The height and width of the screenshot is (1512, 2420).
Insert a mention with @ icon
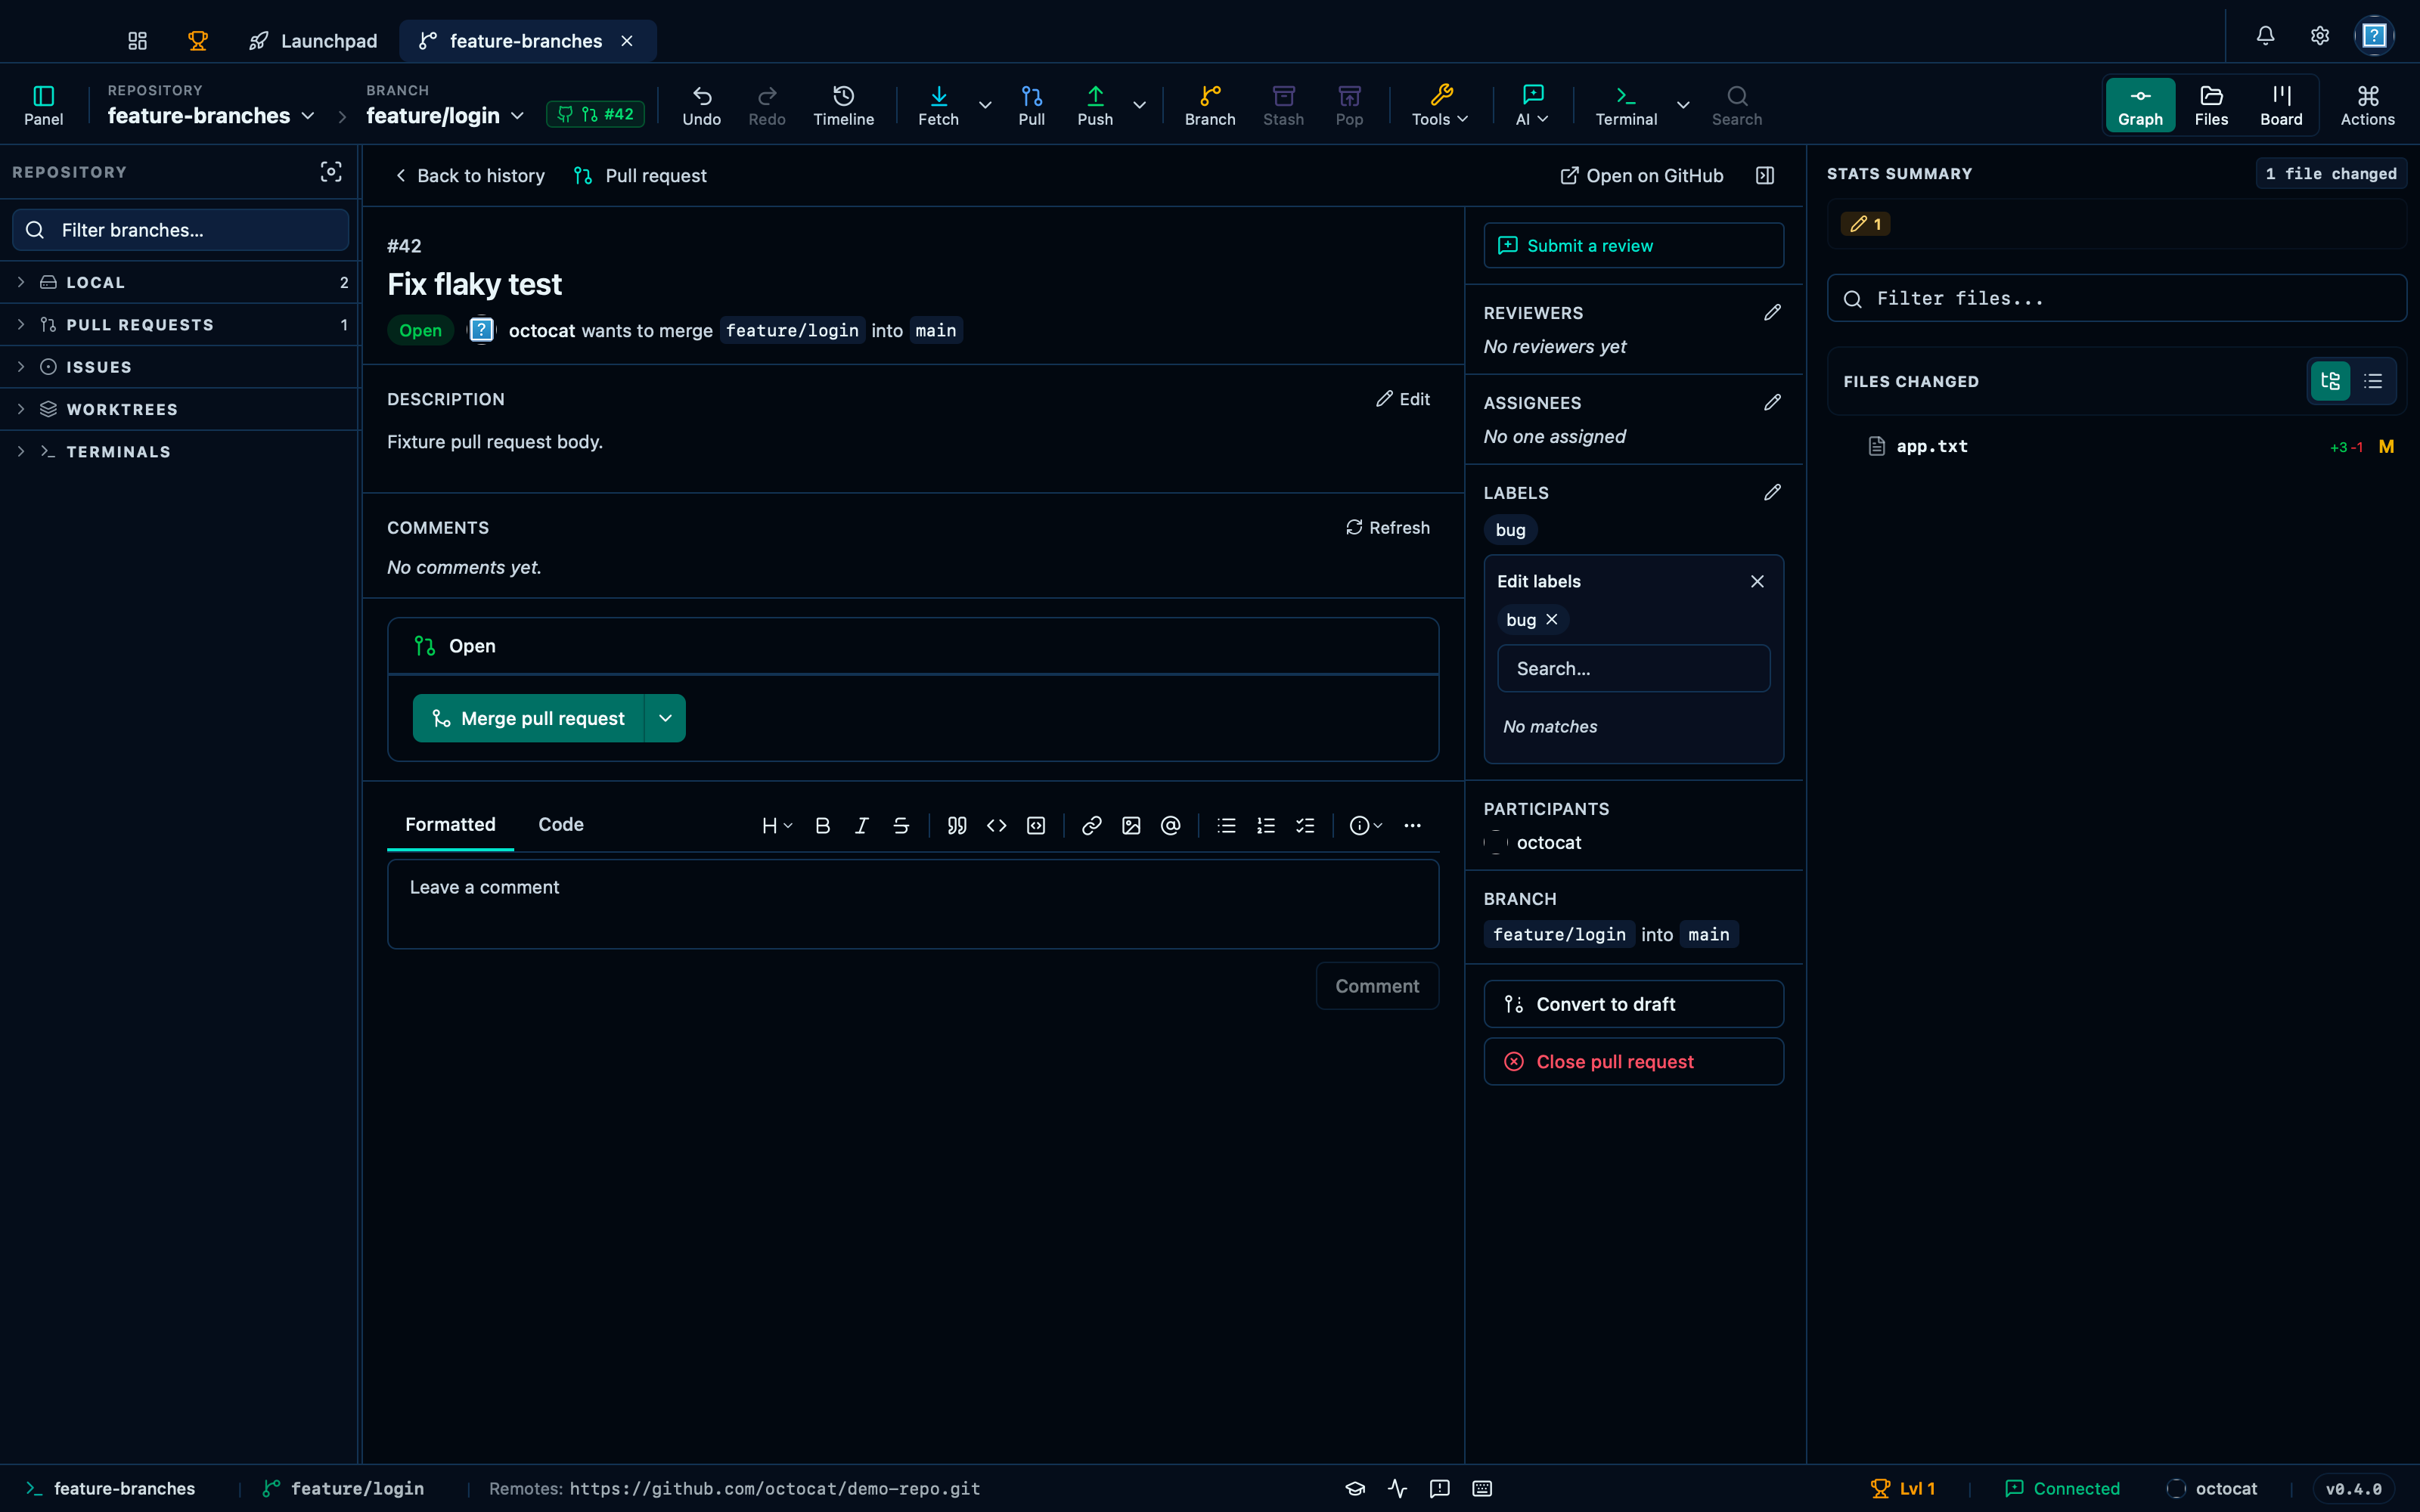(1171, 826)
